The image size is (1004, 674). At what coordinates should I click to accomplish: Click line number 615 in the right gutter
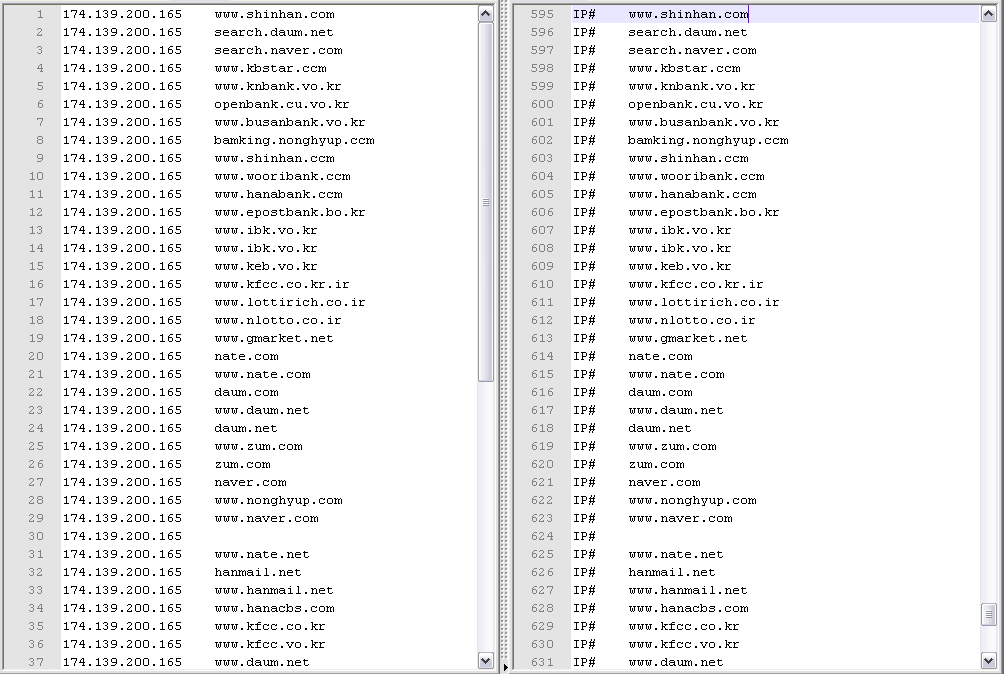(542, 374)
